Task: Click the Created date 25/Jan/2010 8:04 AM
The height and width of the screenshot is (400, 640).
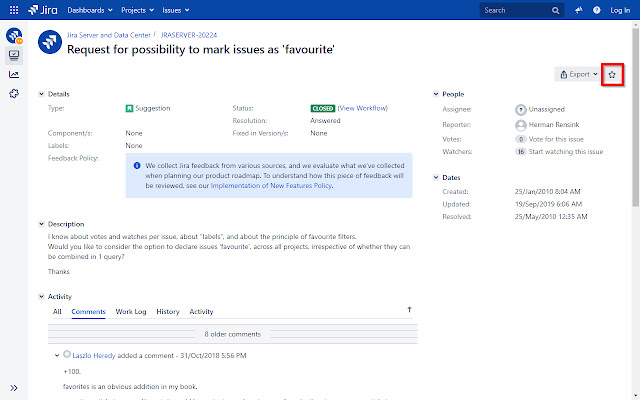Action: (x=547, y=191)
